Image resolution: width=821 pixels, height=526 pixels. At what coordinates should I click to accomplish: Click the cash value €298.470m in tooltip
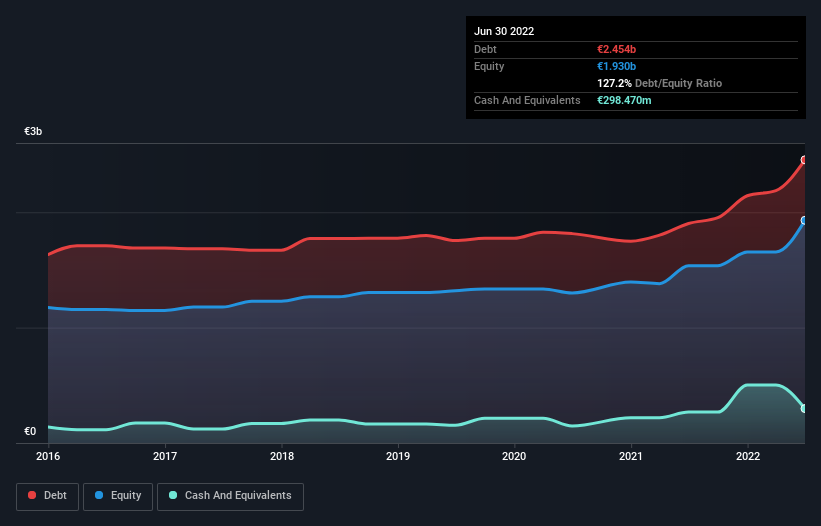pyautogui.click(x=624, y=100)
